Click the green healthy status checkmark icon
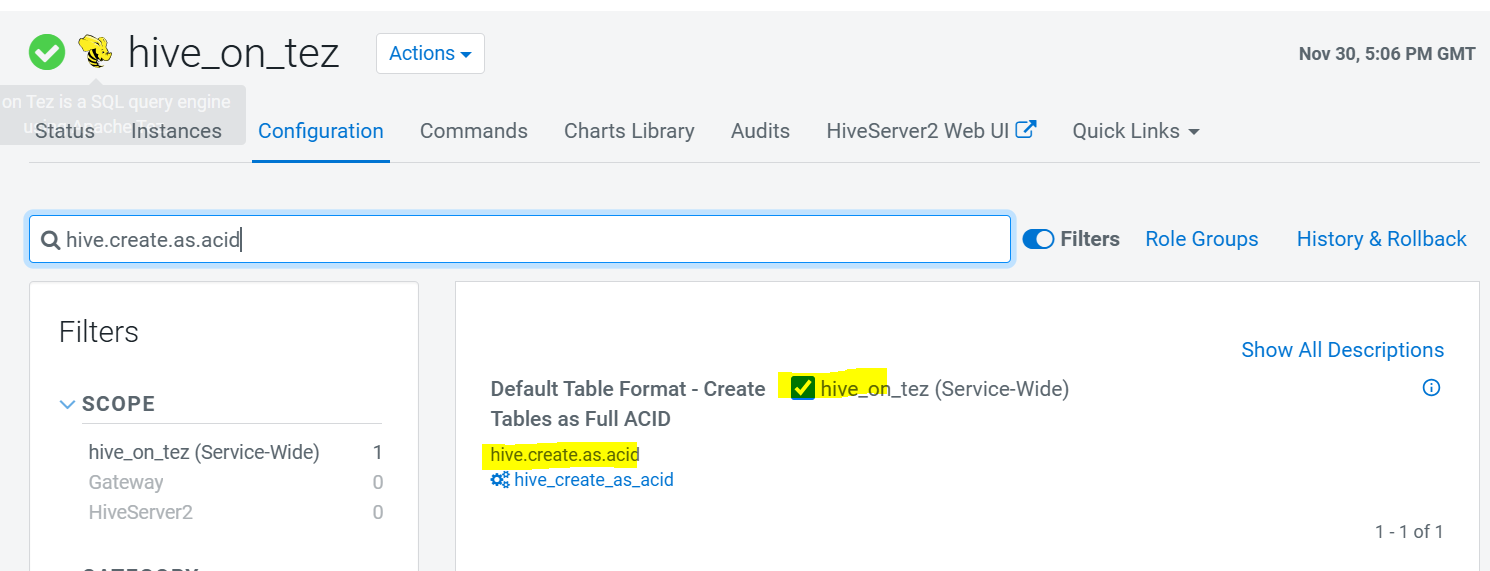Screen dimensions: 1490x571 tap(47, 52)
